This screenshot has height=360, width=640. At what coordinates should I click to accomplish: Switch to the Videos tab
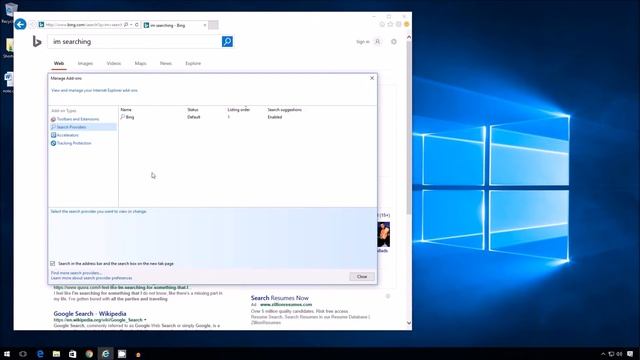(114, 63)
